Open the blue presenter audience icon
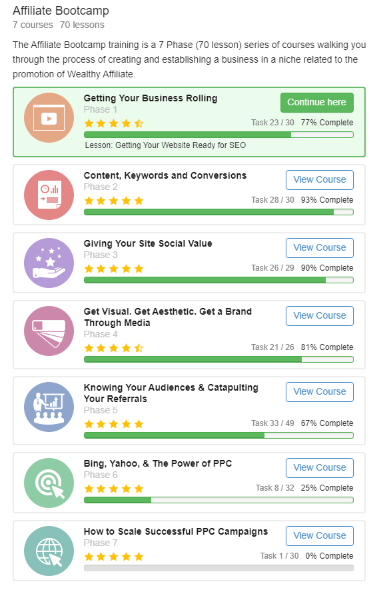 pyautogui.click(x=49, y=407)
